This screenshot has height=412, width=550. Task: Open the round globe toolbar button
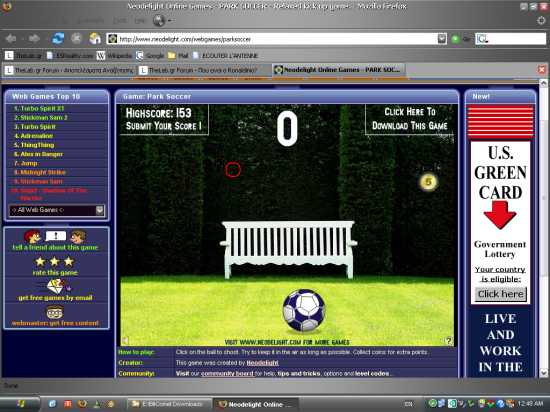159,20
